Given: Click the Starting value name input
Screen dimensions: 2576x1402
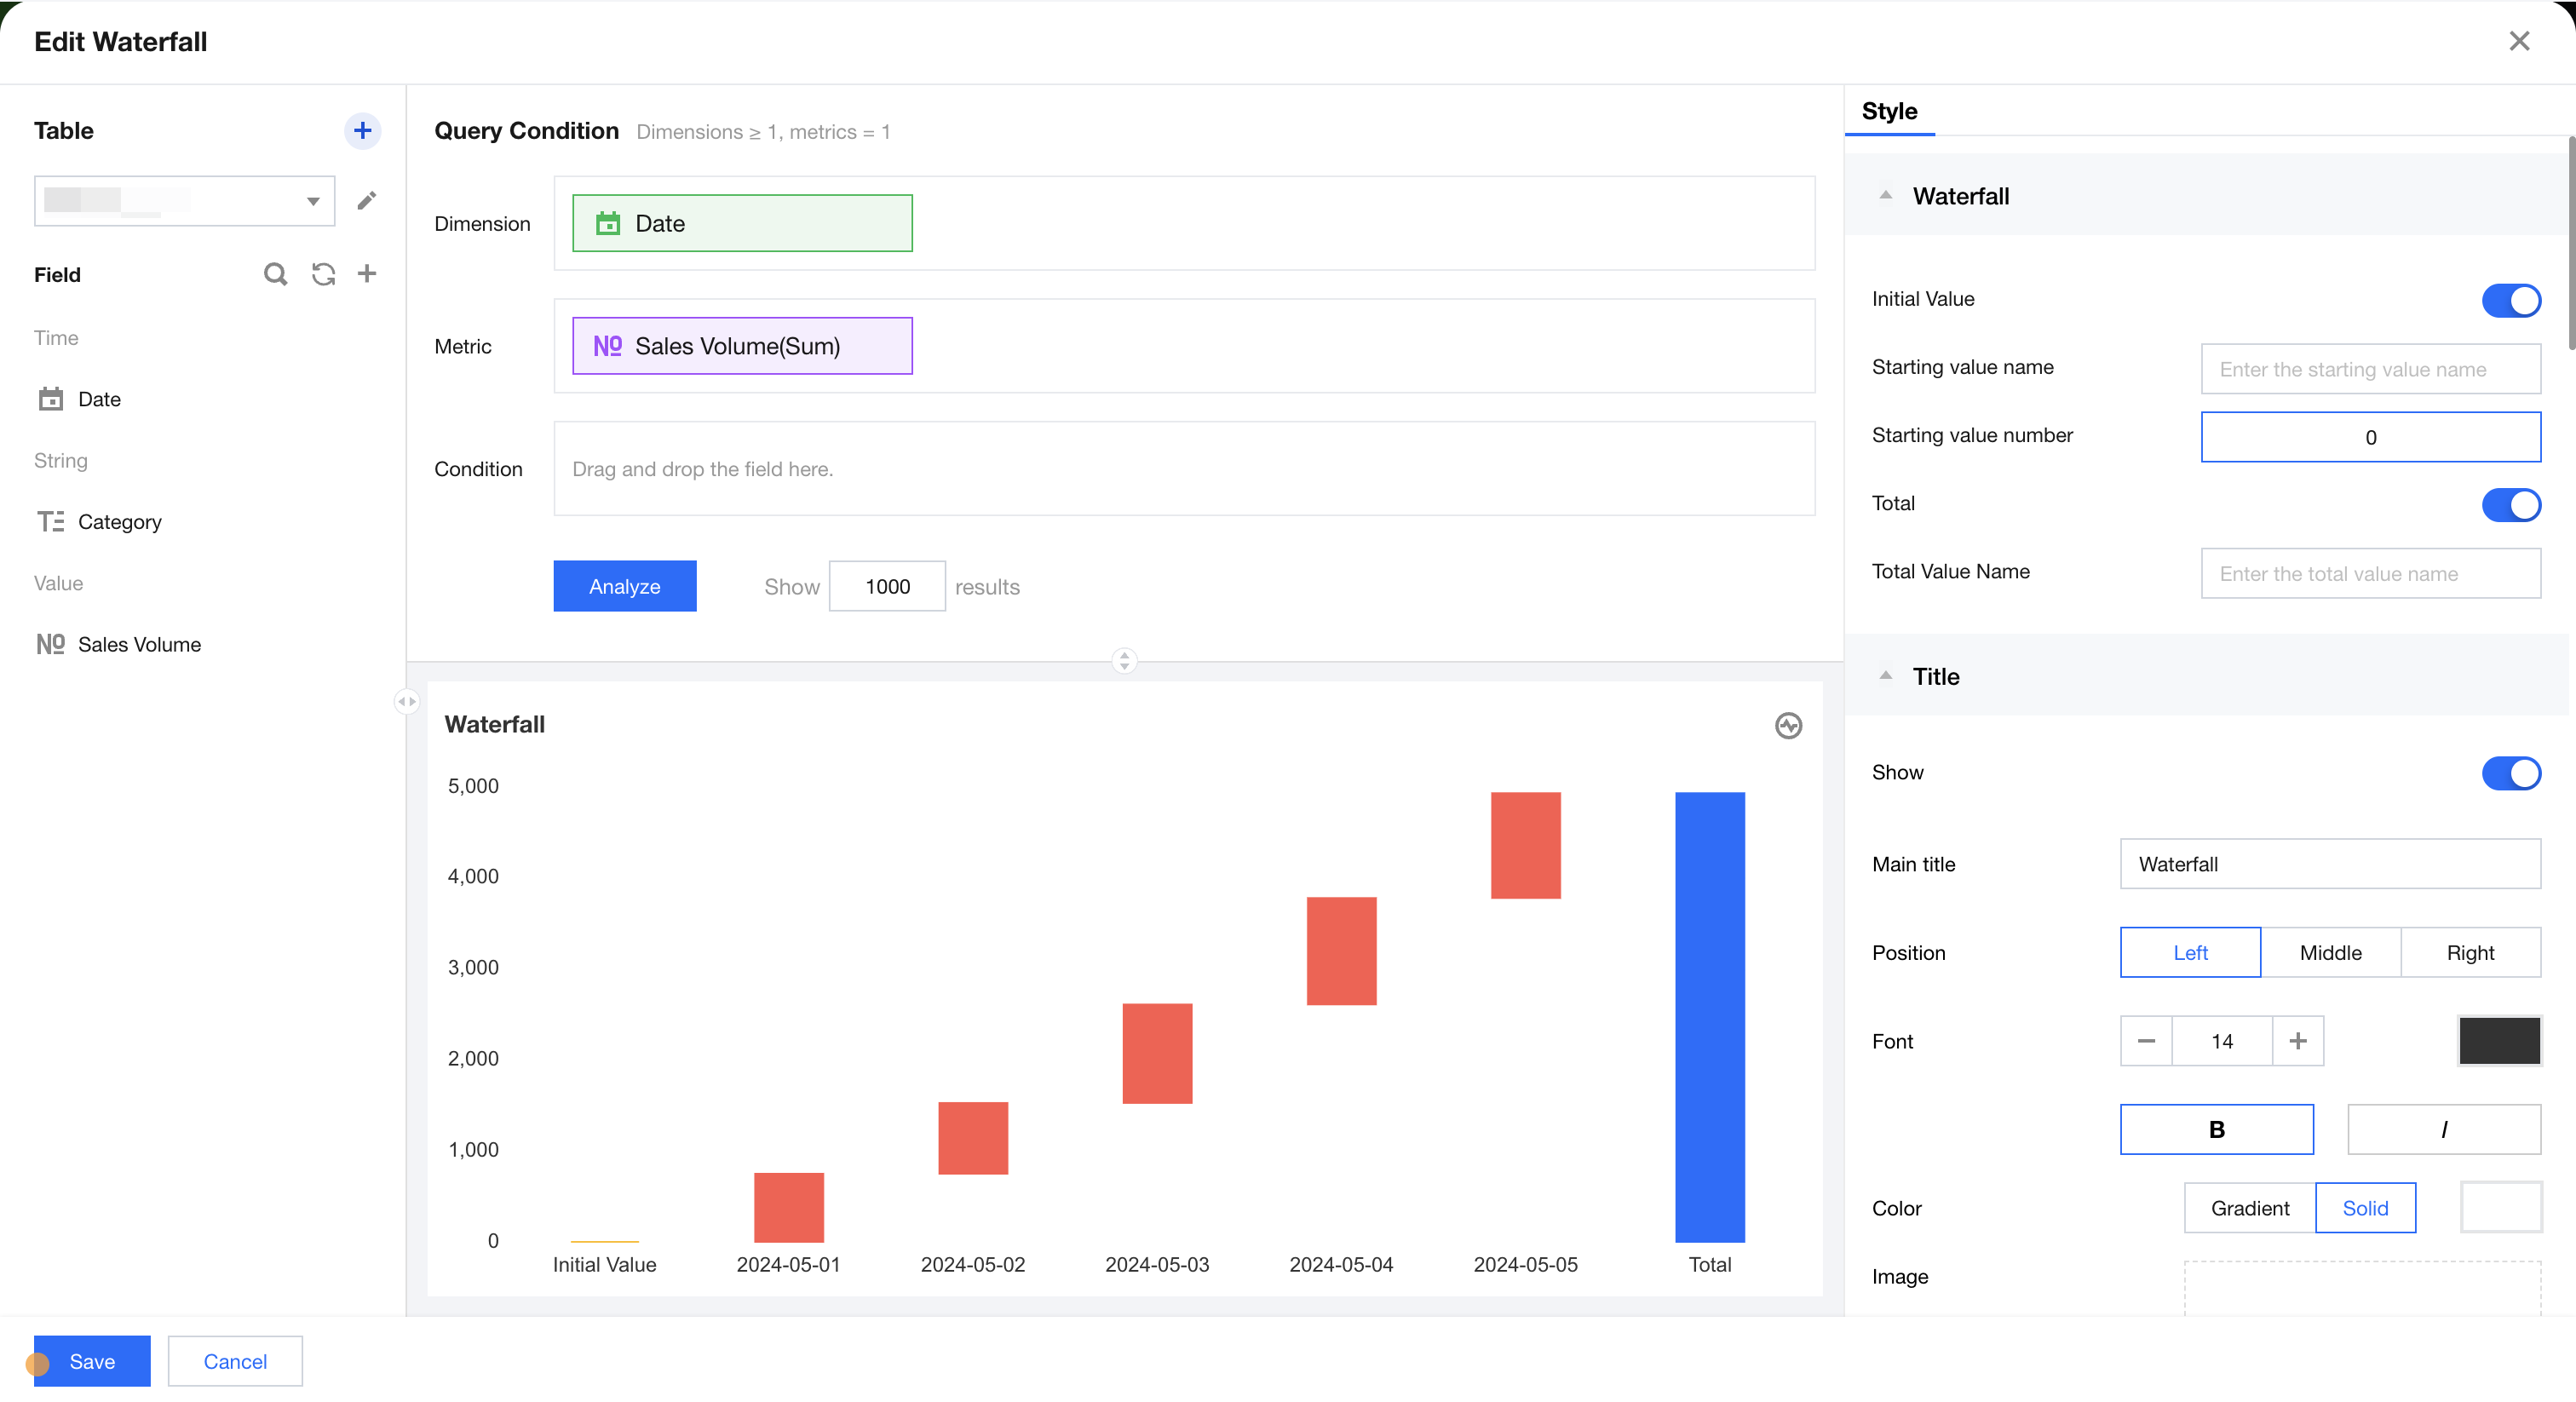Looking at the screenshot, I should pos(2370,369).
